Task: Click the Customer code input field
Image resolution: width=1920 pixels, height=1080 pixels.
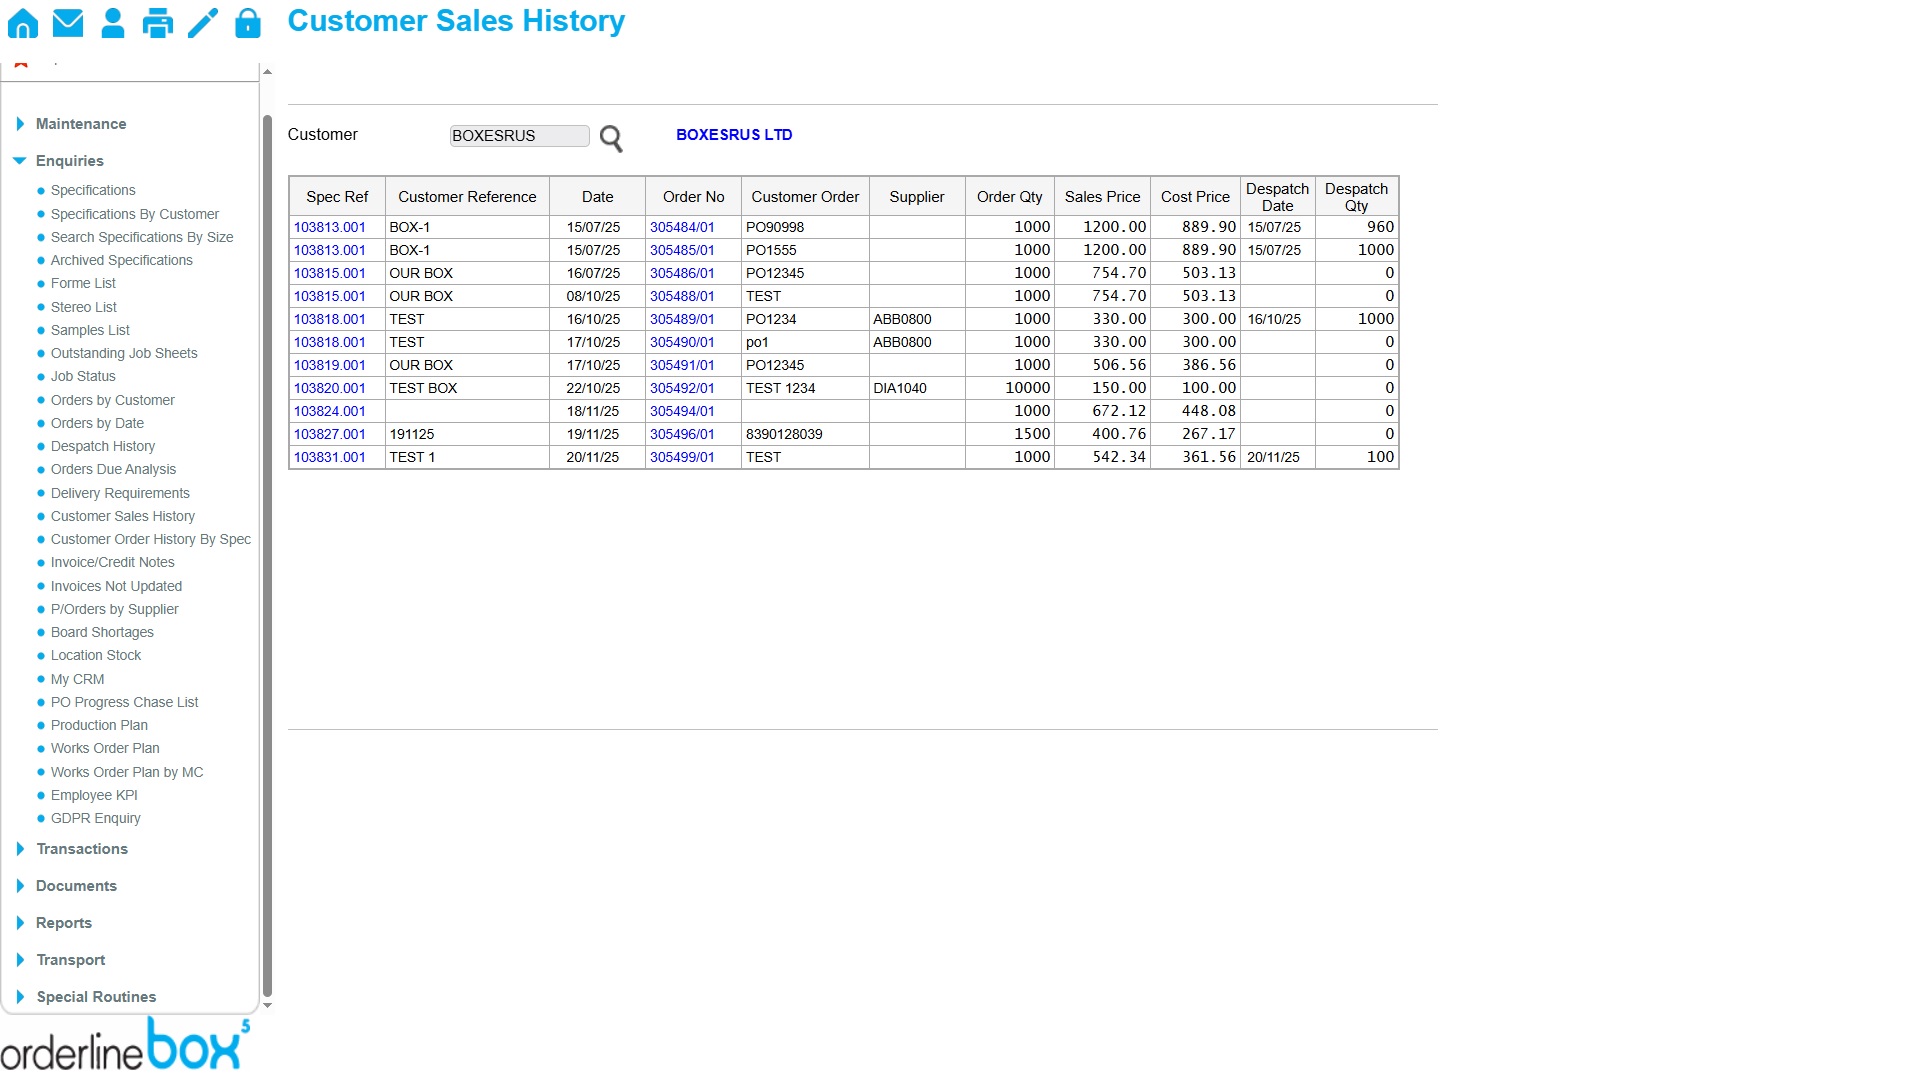Action: [x=519, y=136]
